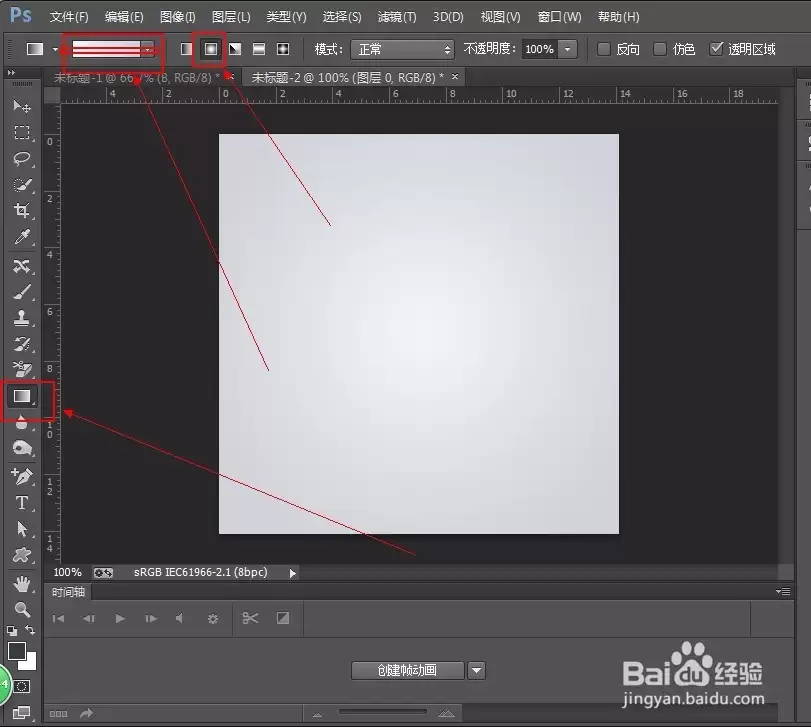Step to next frame in timeline
Screen dimensions: 811x727
(x=151, y=618)
